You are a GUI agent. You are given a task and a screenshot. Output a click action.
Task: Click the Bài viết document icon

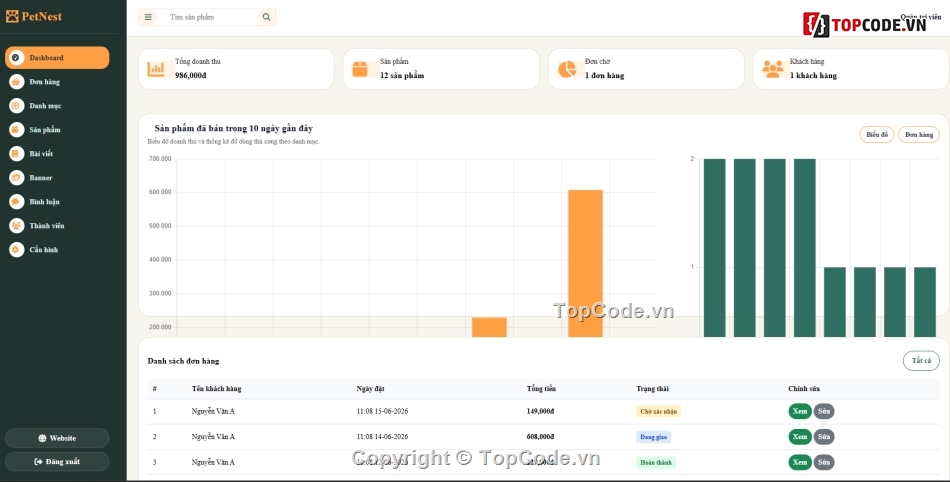click(x=16, y=154)
